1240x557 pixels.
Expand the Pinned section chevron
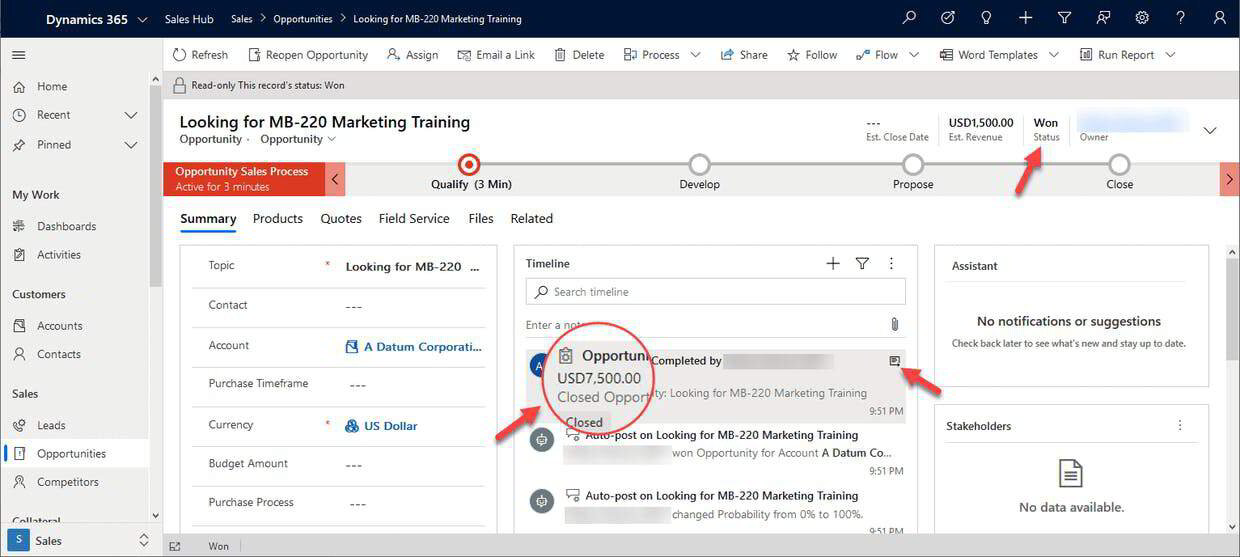[x=131, y=145]
